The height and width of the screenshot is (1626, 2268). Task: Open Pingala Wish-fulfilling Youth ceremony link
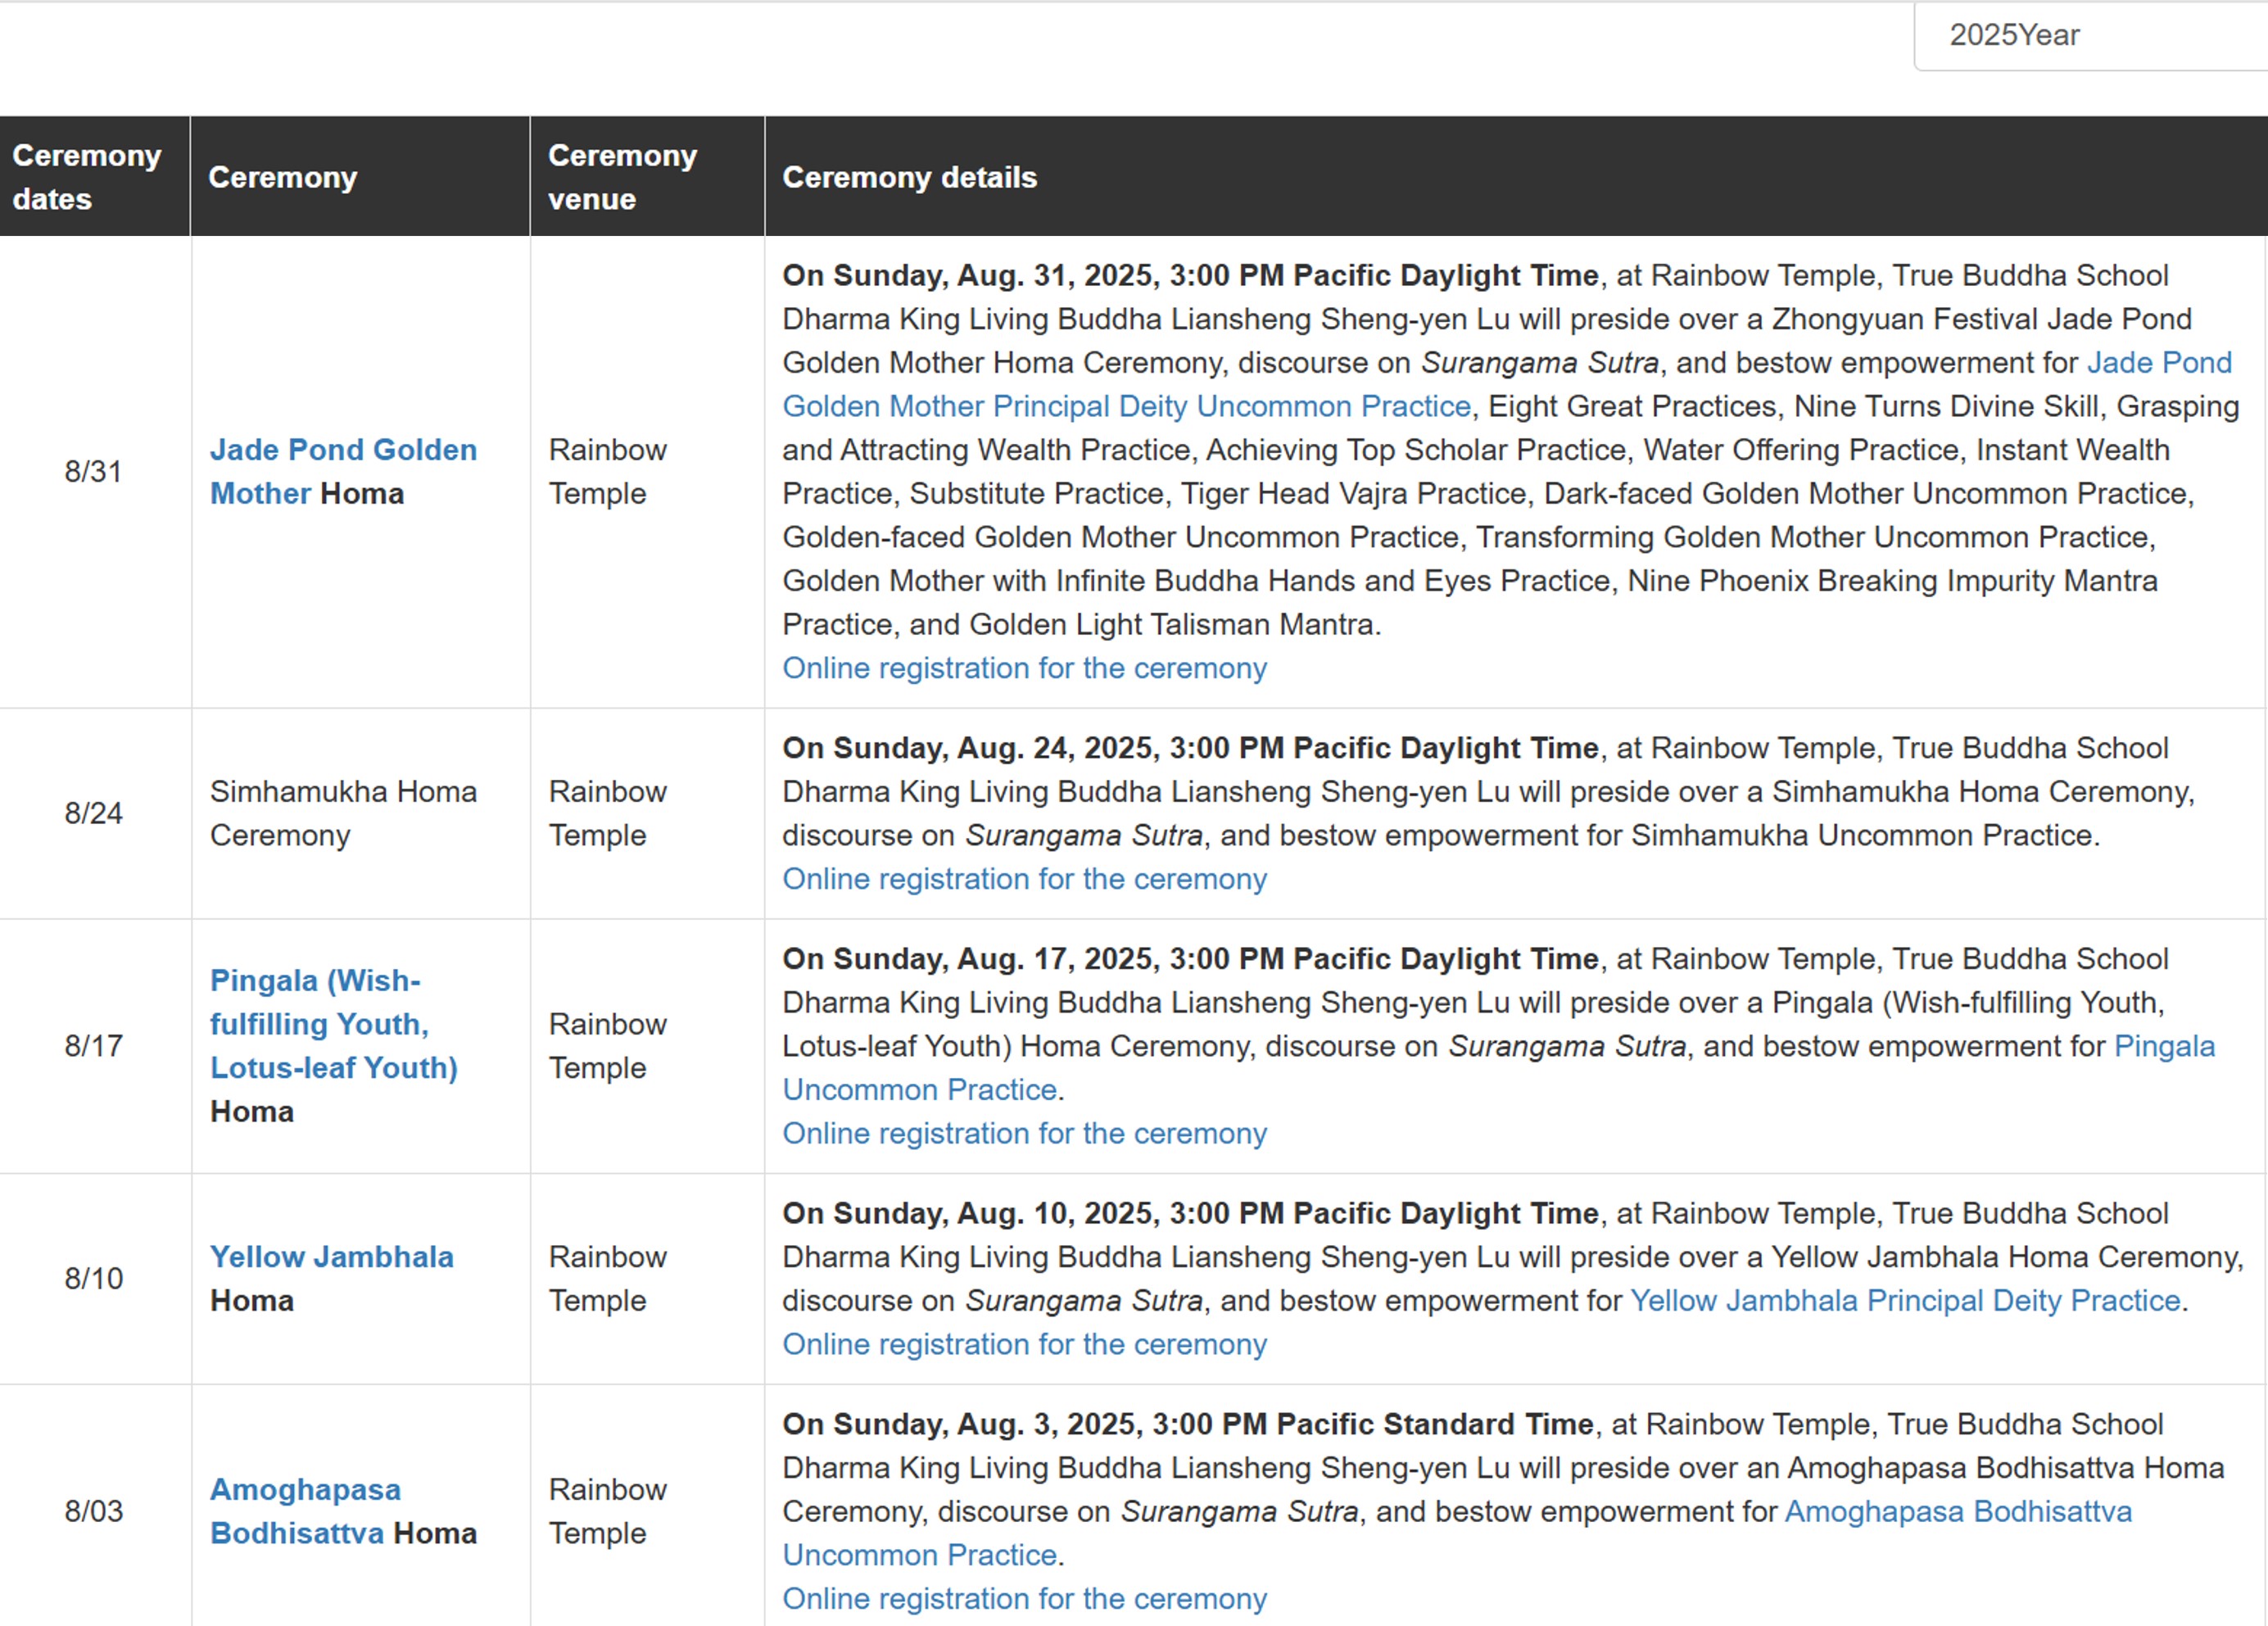pos(334,1024)
